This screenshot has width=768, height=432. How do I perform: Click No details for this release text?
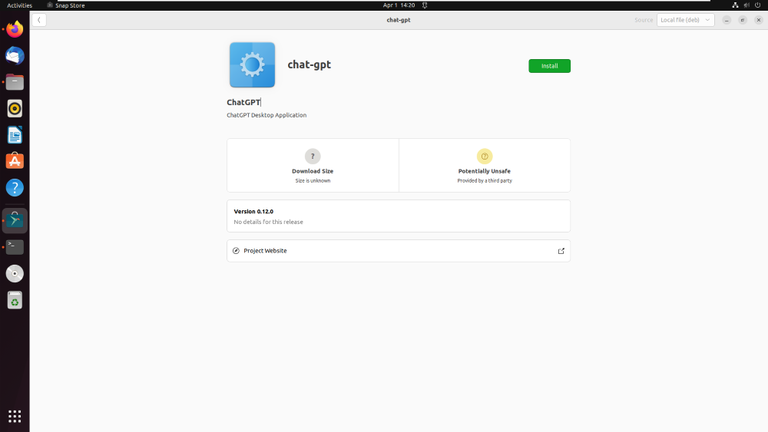[x=268, y=222]
